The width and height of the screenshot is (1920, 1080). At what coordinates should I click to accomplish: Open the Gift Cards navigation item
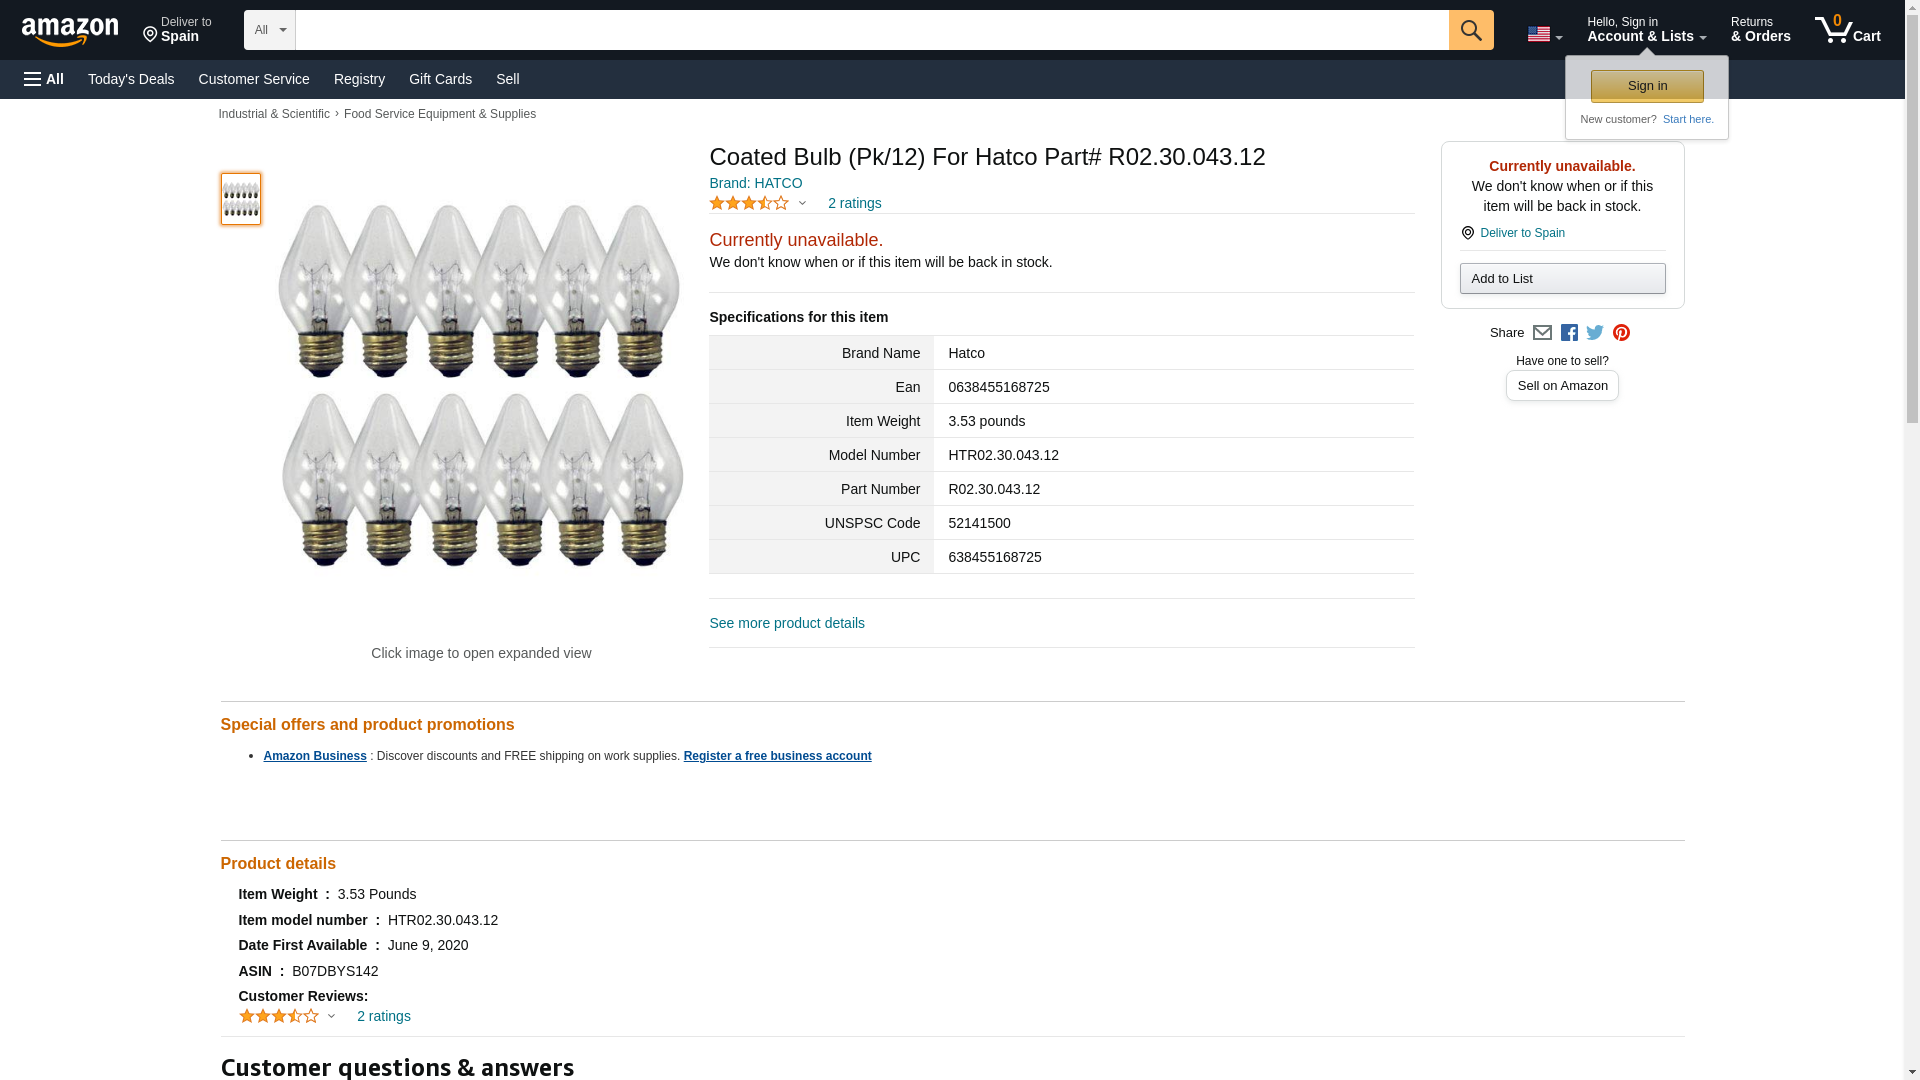[440, 79]
